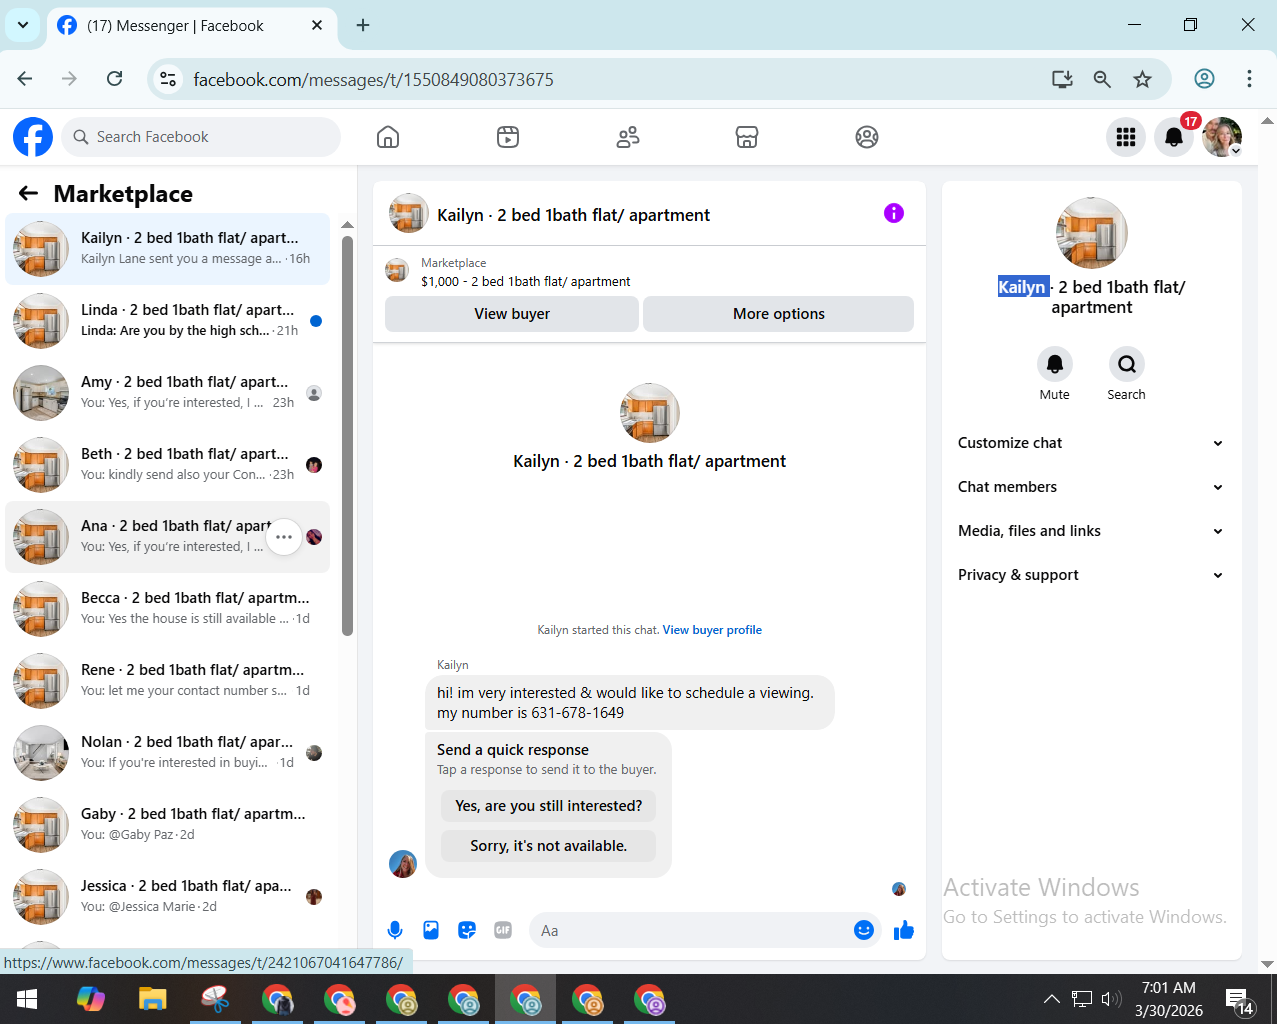
Task: Open View buyer profile link
Action: tap(712, 630)
